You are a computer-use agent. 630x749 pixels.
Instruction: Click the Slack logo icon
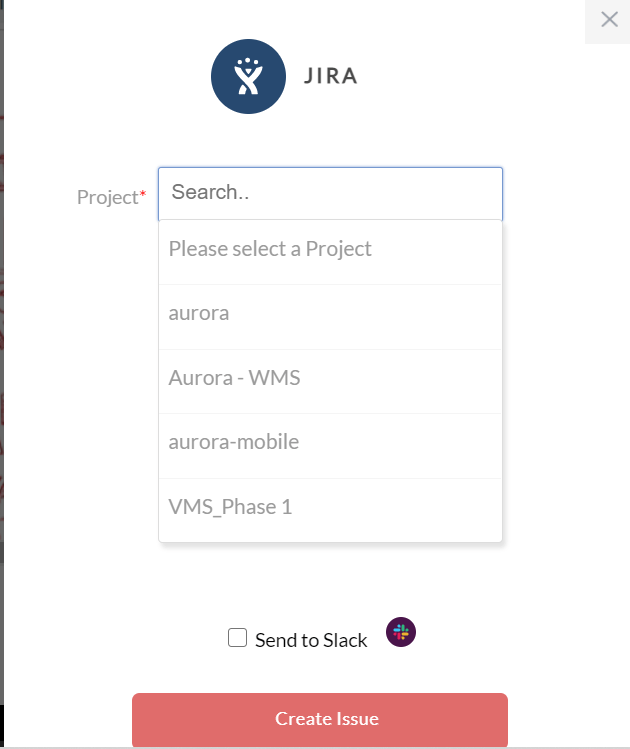point(401,632)
